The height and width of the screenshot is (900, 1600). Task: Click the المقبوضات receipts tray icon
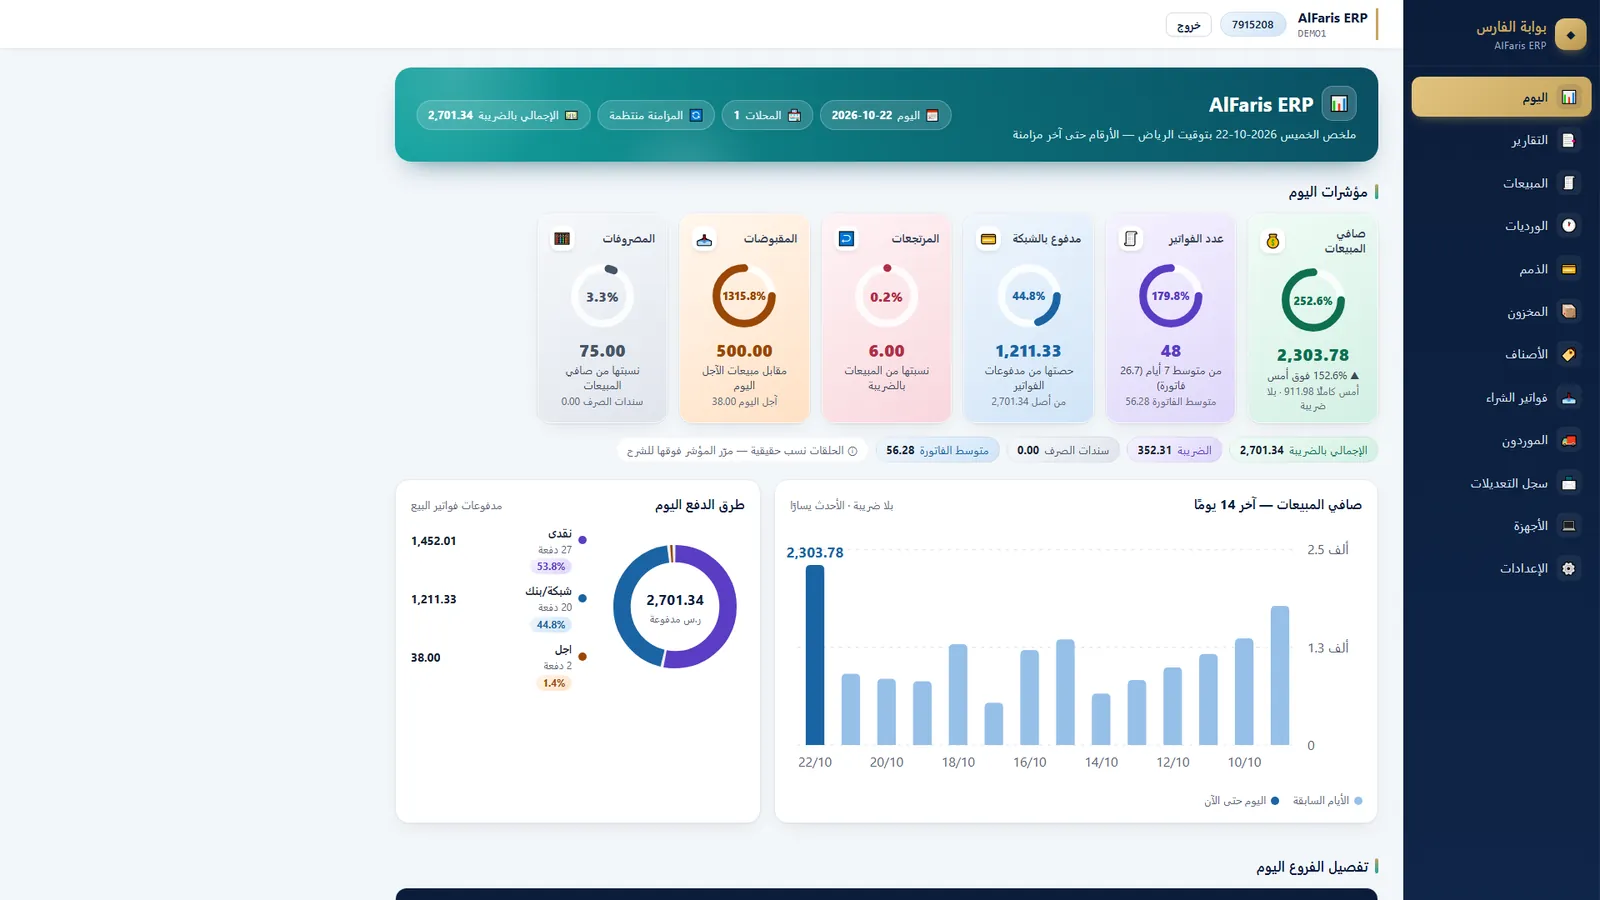tap(704, 239)
